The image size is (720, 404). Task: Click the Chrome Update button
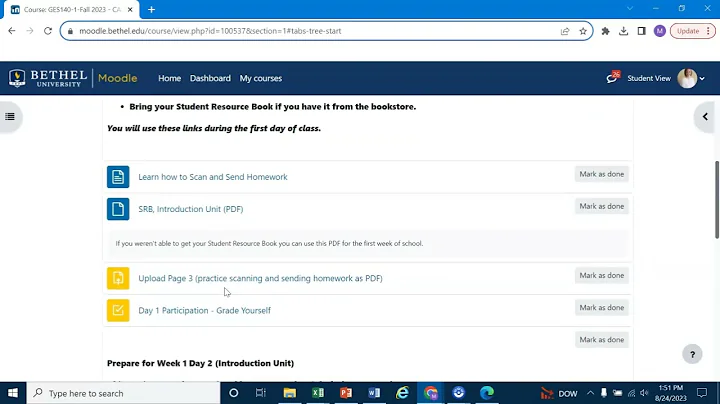click(x=692, y=31)
